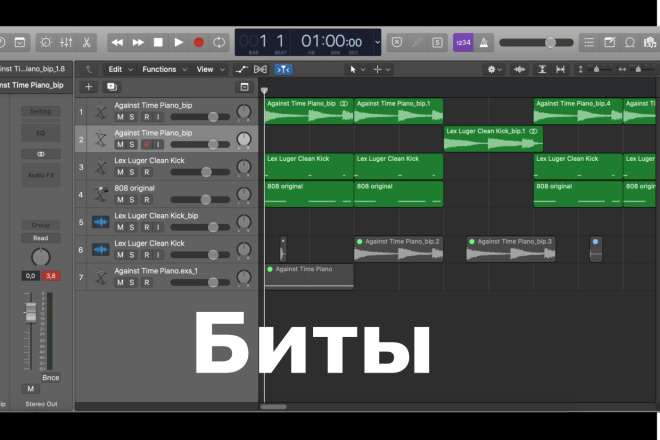Click track 4 keyboard instrument icon
This screenshot has height=440, width=660.
101,194
